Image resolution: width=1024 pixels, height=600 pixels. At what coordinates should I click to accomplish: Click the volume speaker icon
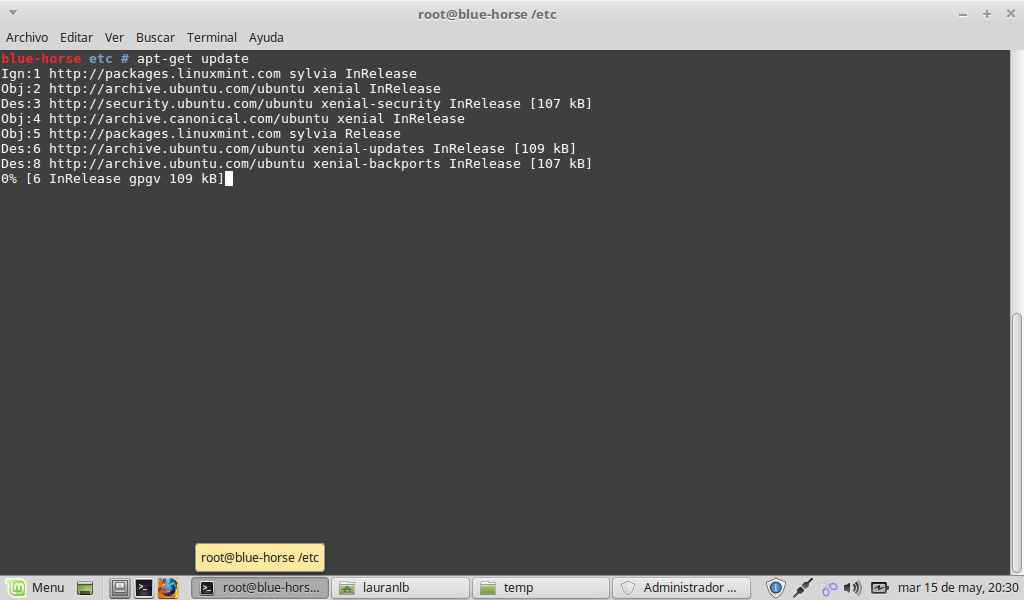pos(852,588)
